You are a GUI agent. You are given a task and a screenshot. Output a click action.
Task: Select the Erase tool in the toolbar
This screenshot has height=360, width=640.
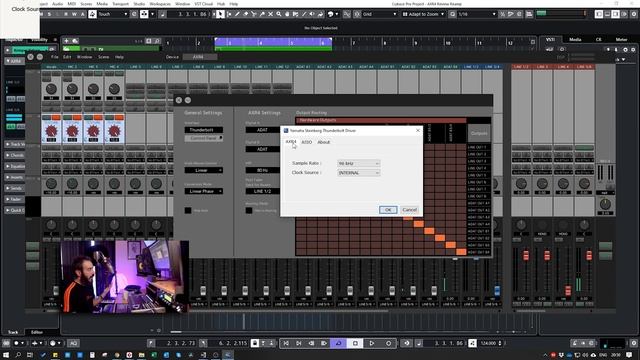(x=245, y=14)
